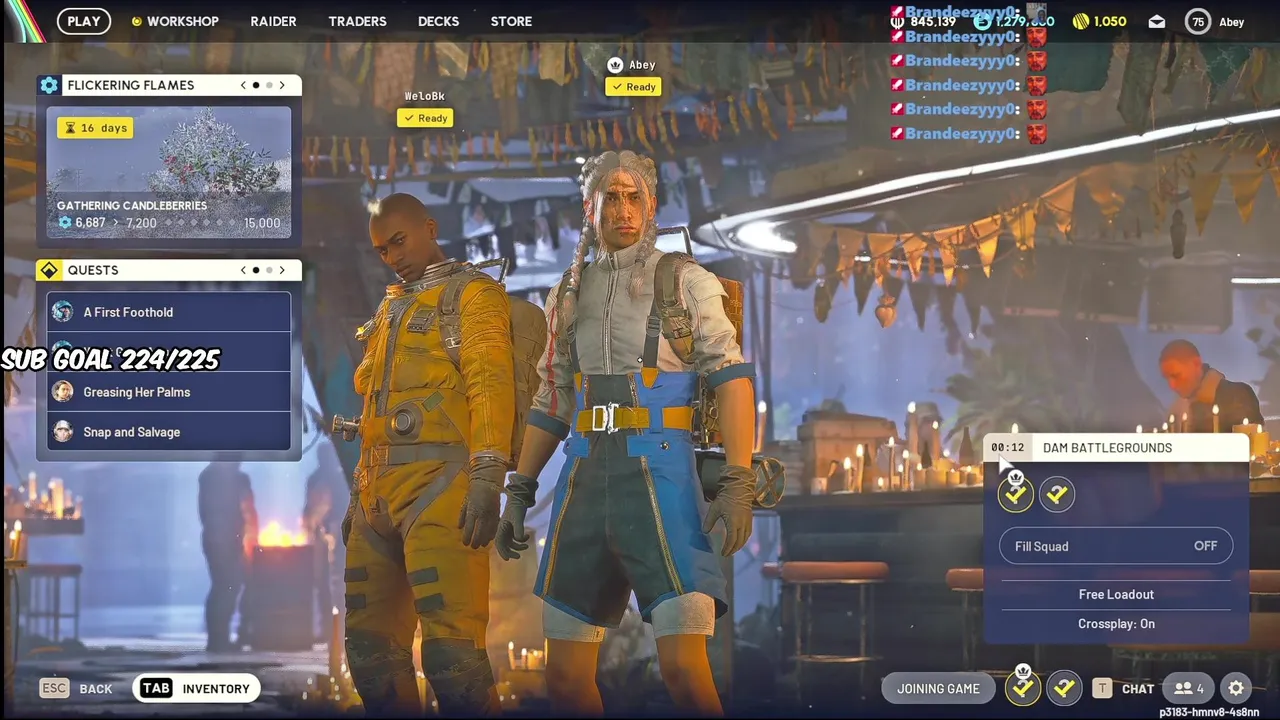Click the Greasing Her Palms quest portrait
This screenshot has width=1280, height=720.
point(63,392)
